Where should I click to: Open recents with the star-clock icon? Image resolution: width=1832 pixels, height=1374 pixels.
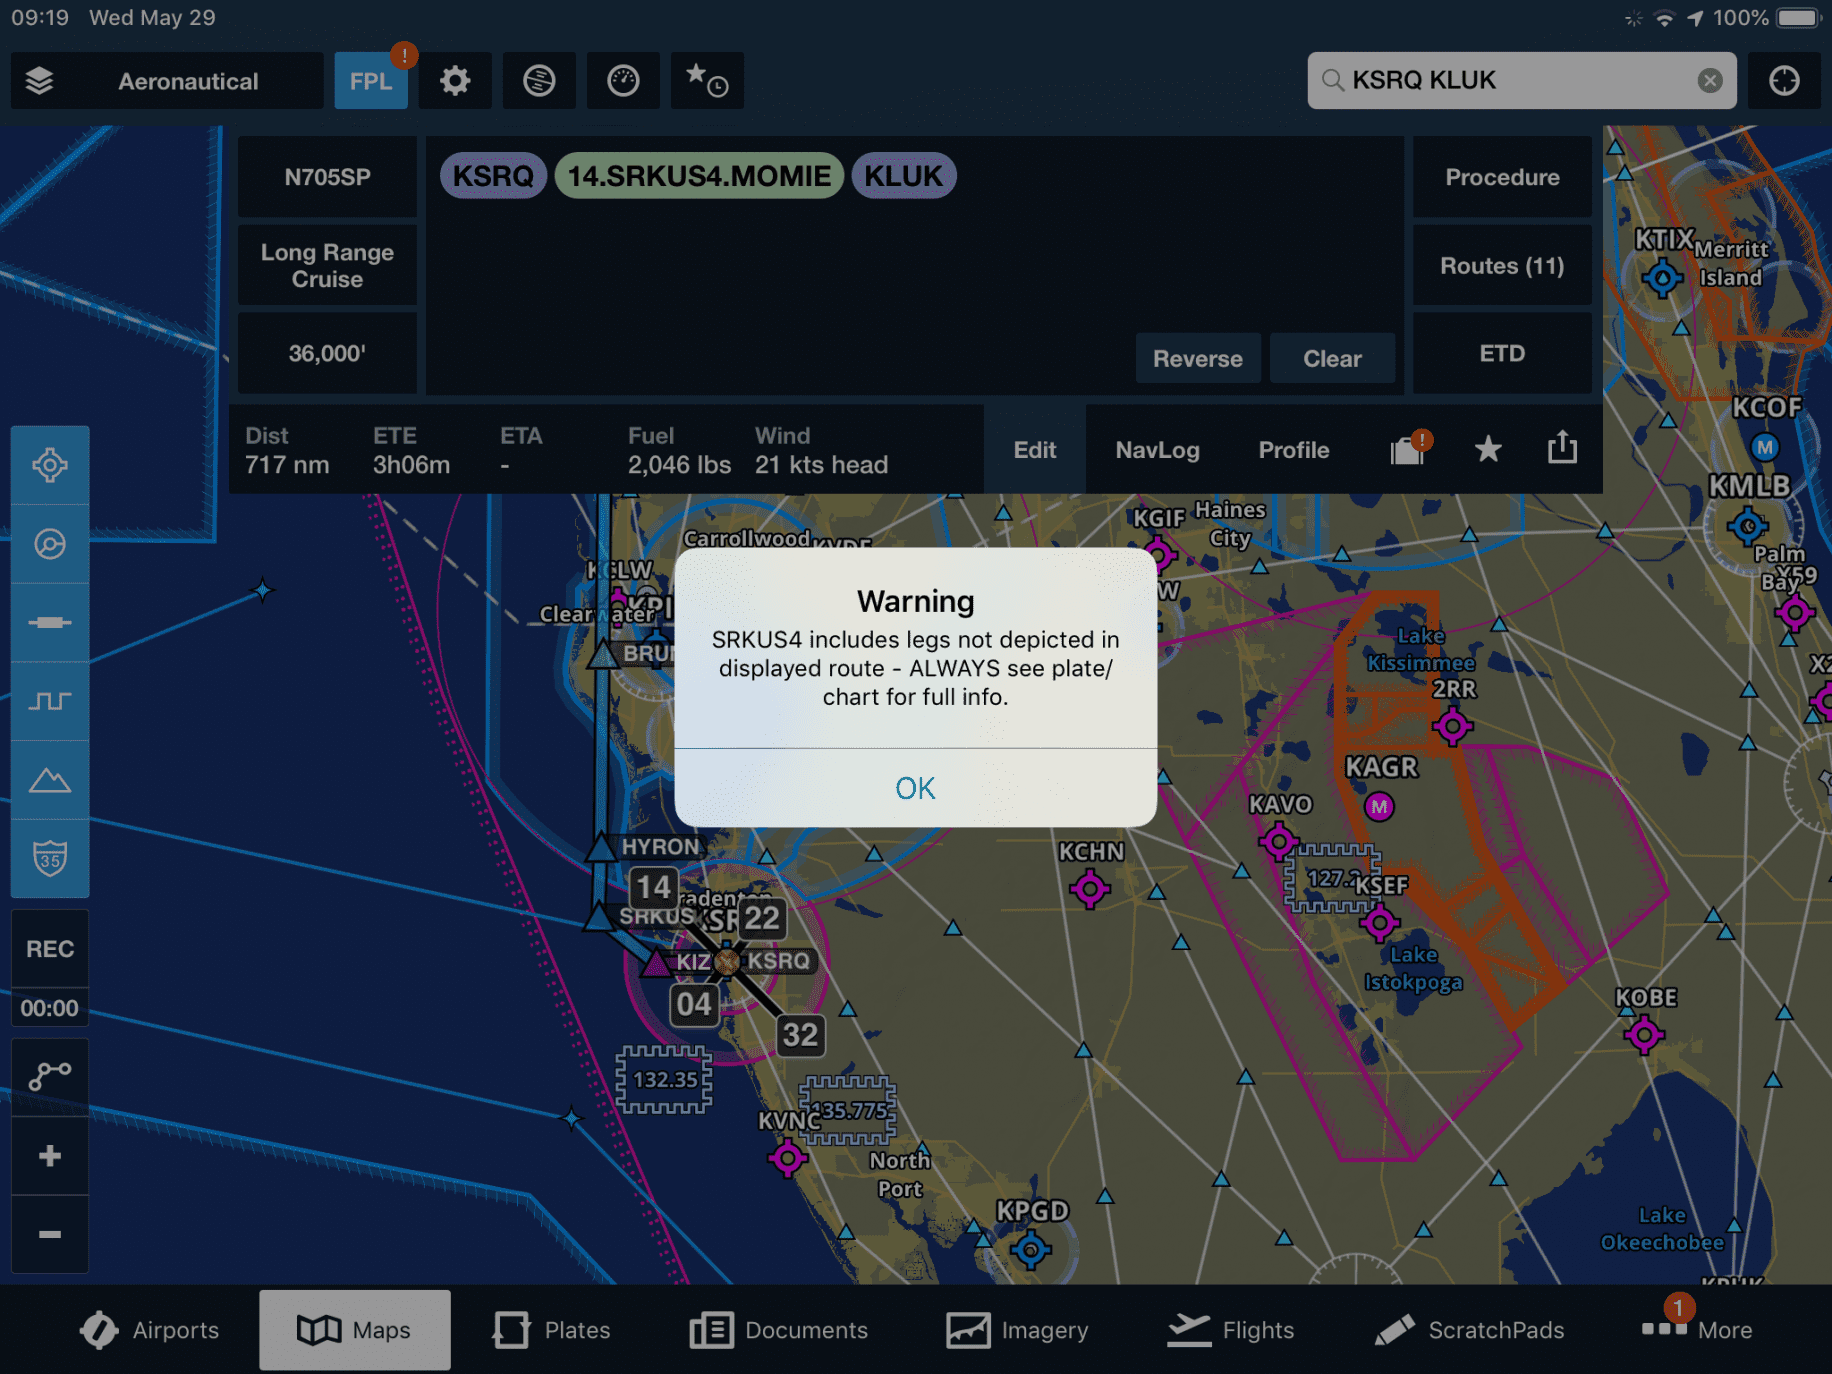pyautogui.click(x=707, y=80)
